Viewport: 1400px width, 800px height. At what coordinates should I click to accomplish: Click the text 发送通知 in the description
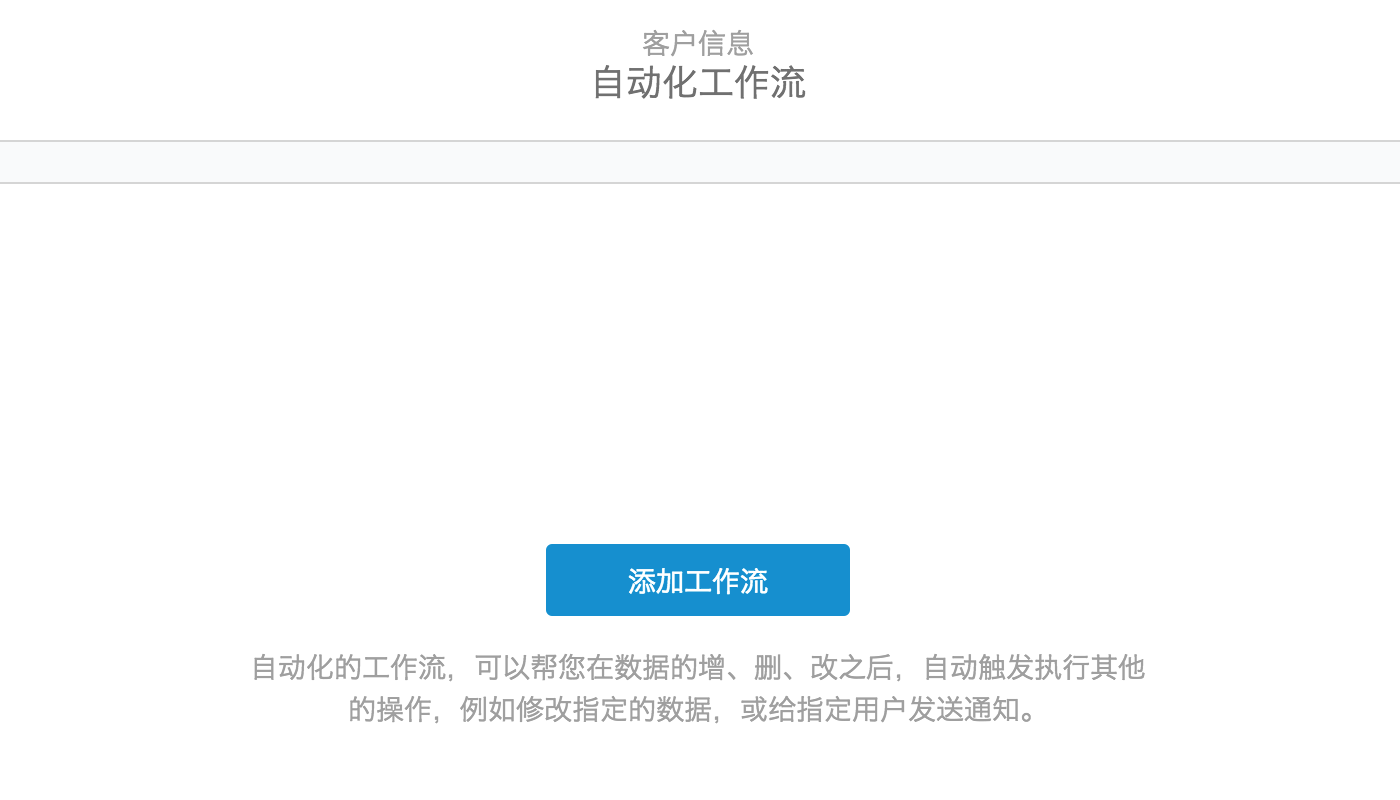click(964, 709)
